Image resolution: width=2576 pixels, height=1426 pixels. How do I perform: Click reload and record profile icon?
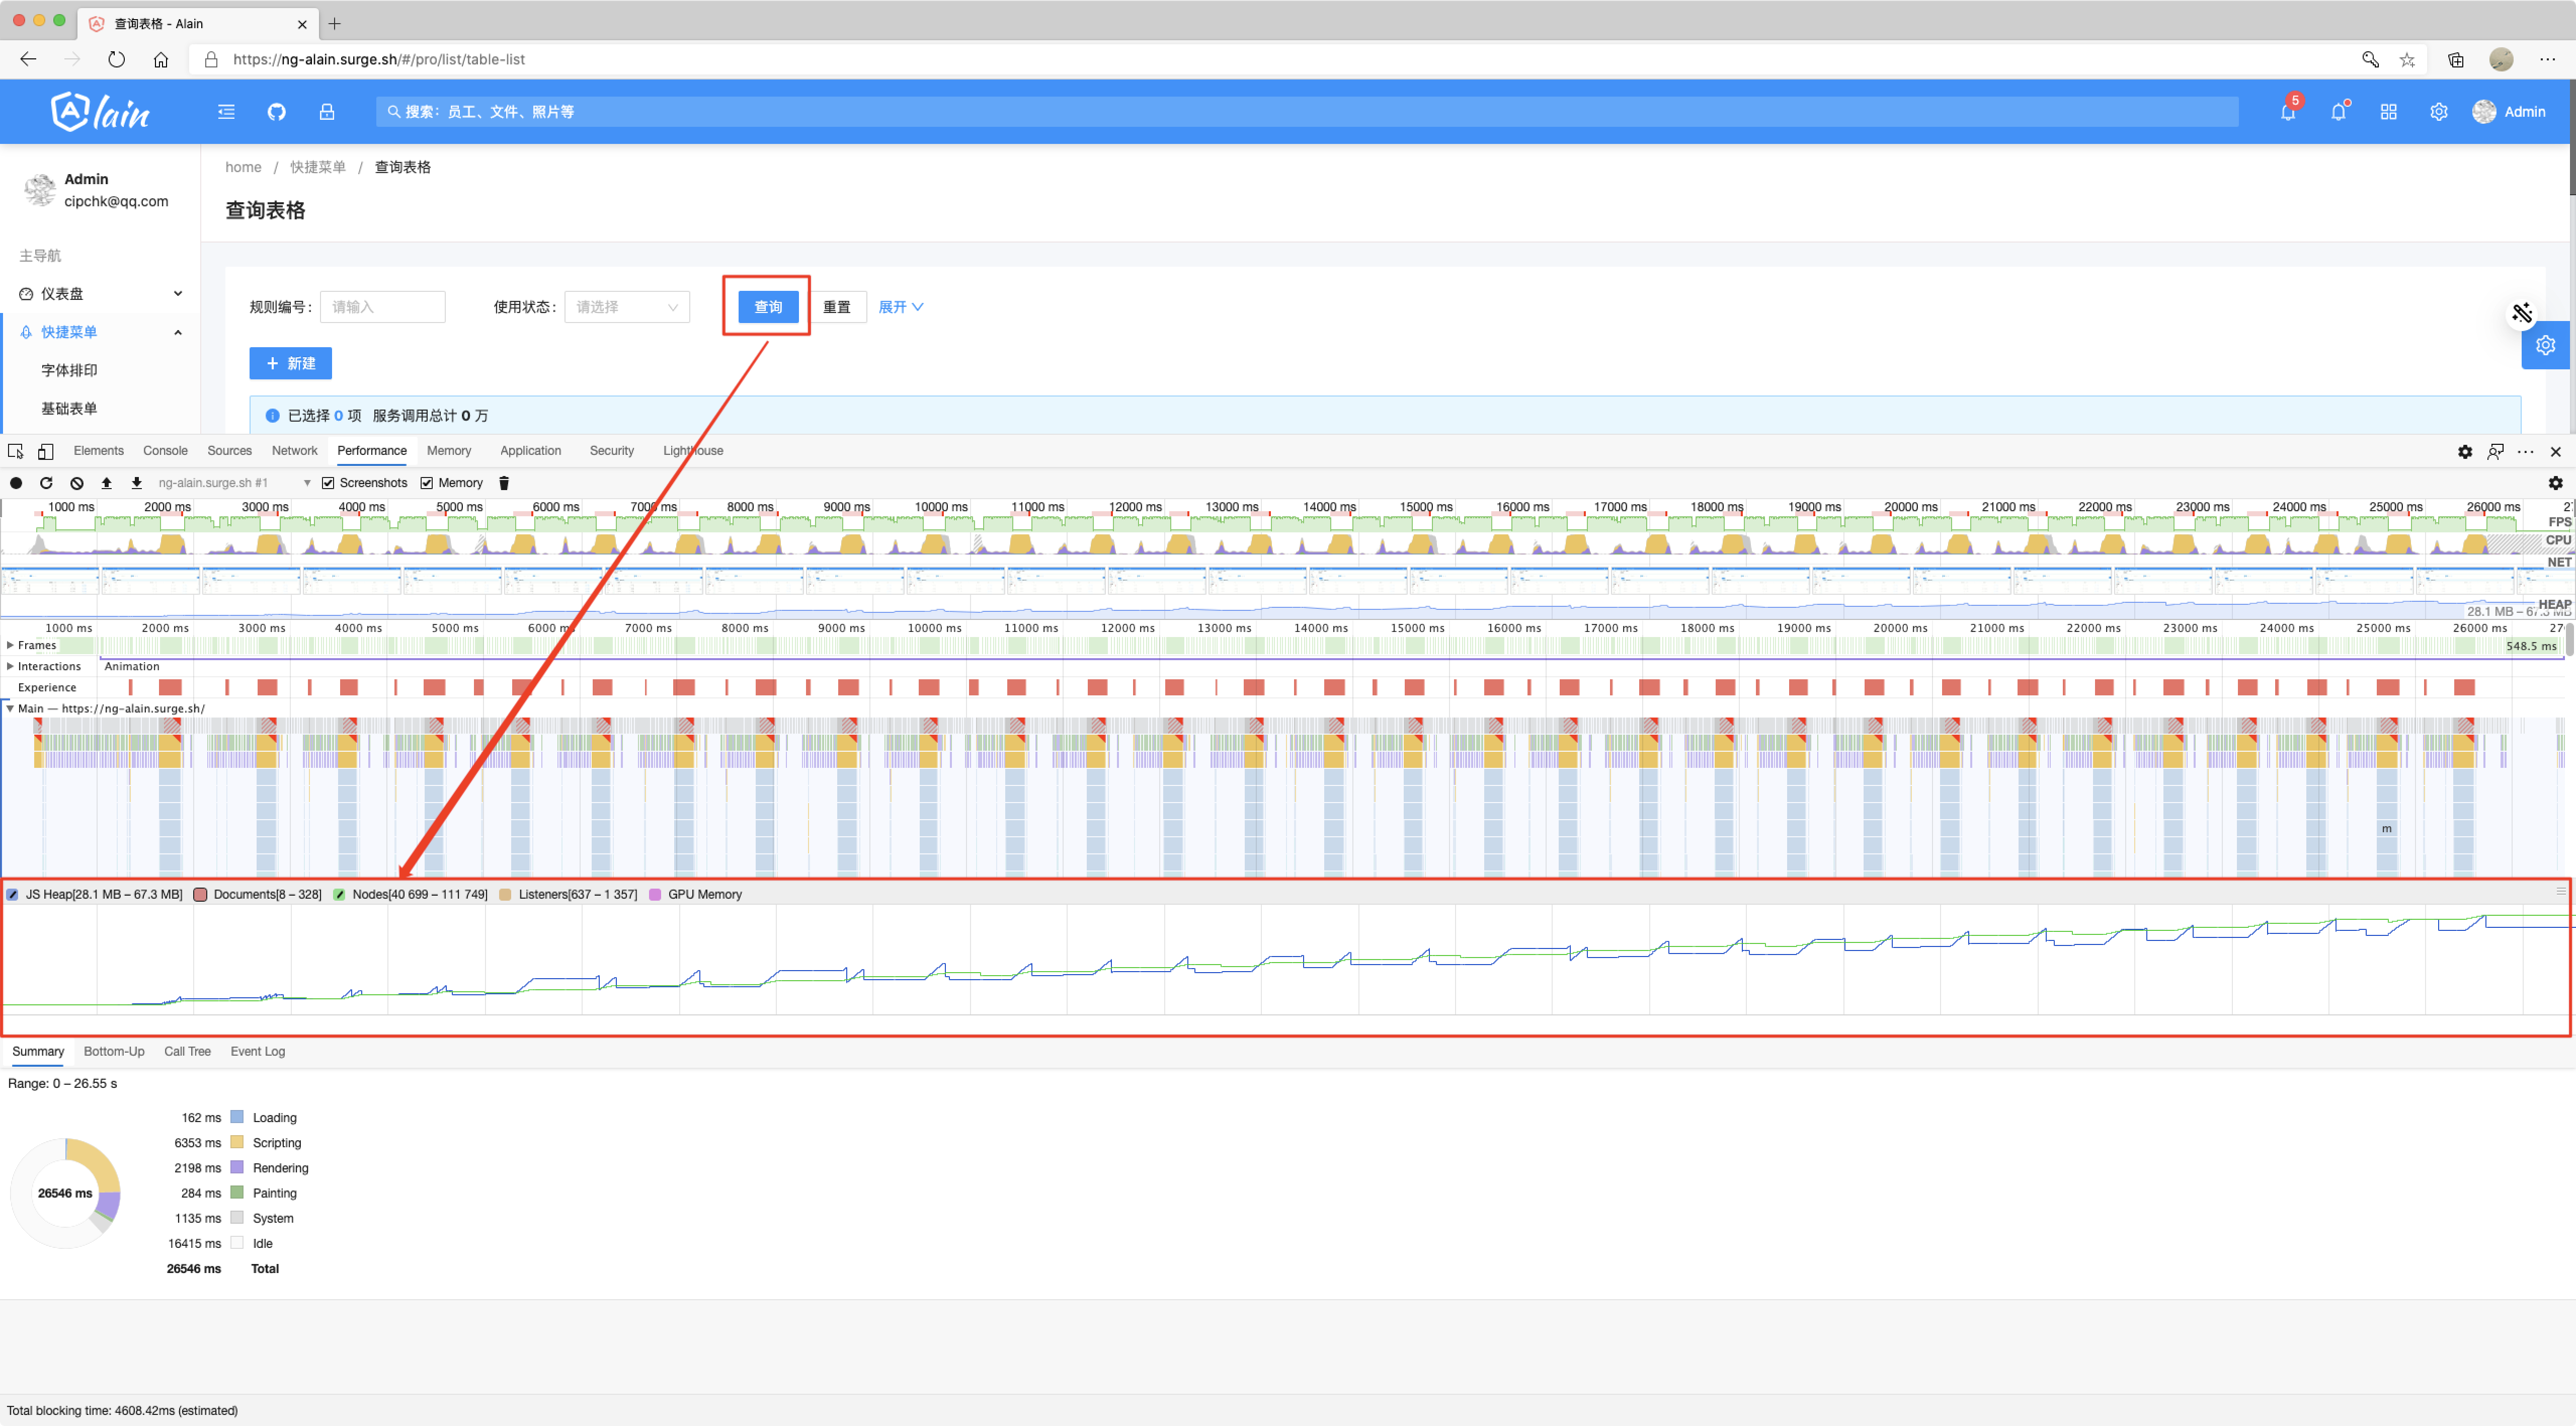46,483
